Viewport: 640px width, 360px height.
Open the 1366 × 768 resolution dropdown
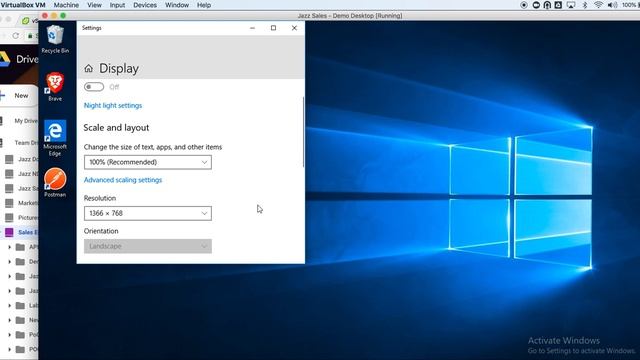(148, 213)
